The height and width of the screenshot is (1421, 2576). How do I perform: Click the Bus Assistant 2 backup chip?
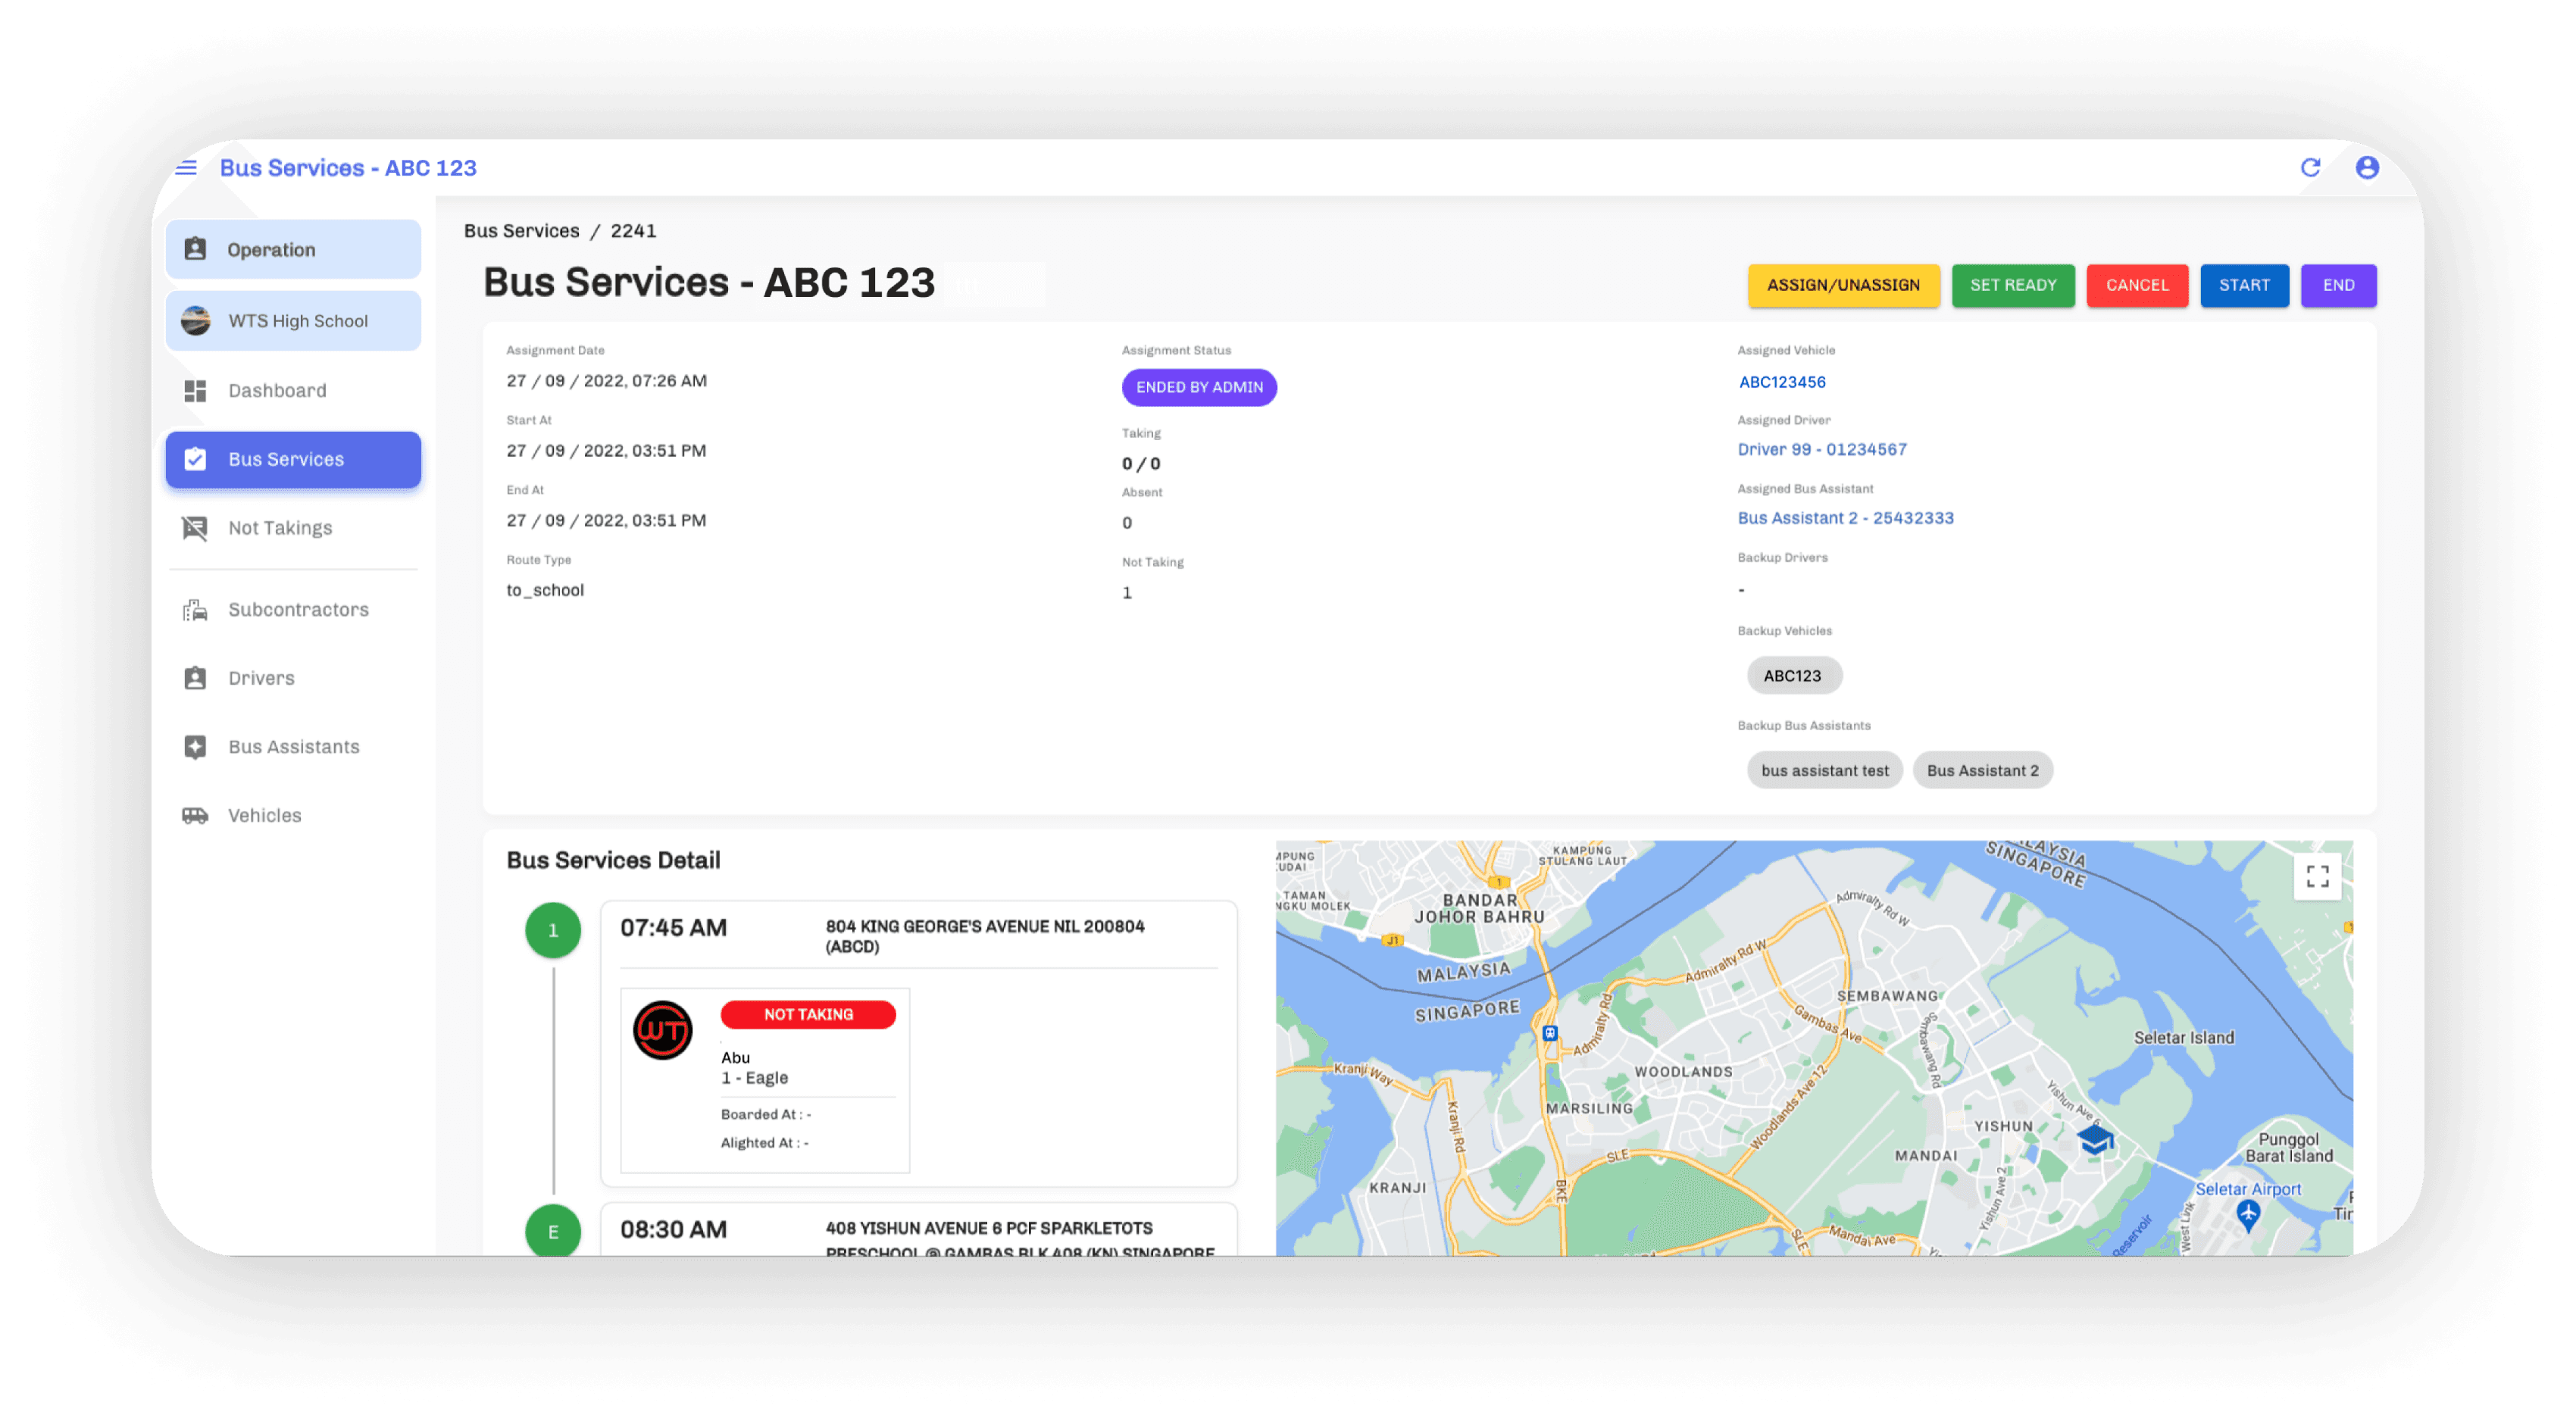(x=1982, y=771)
